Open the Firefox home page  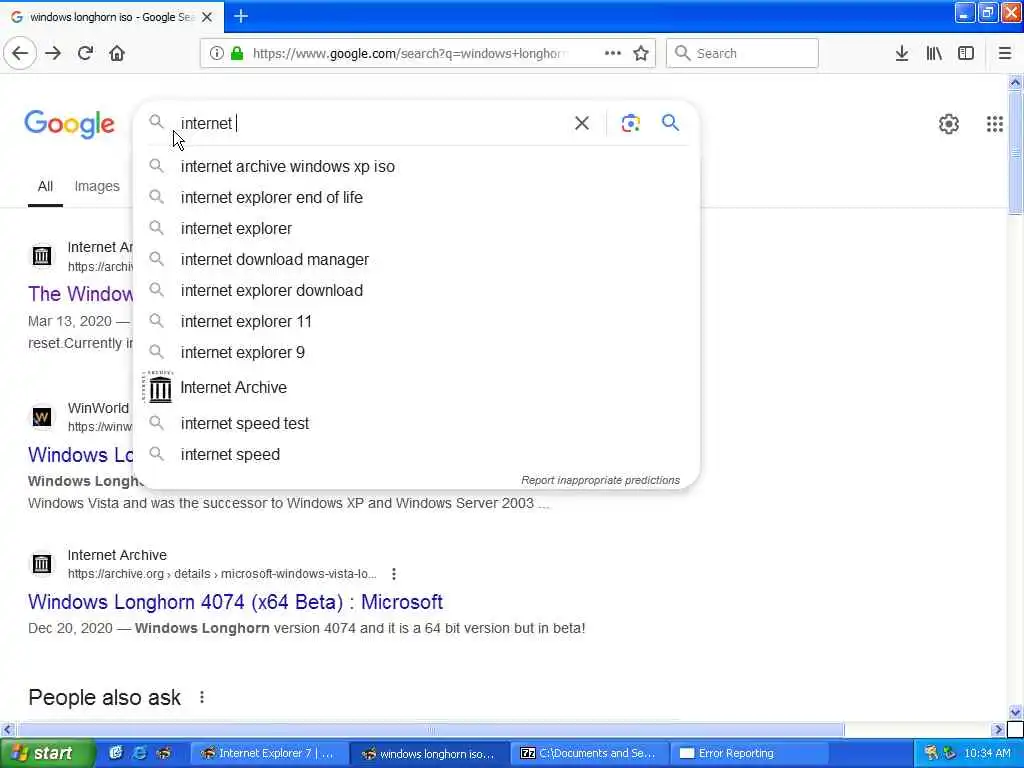point(117,54)
